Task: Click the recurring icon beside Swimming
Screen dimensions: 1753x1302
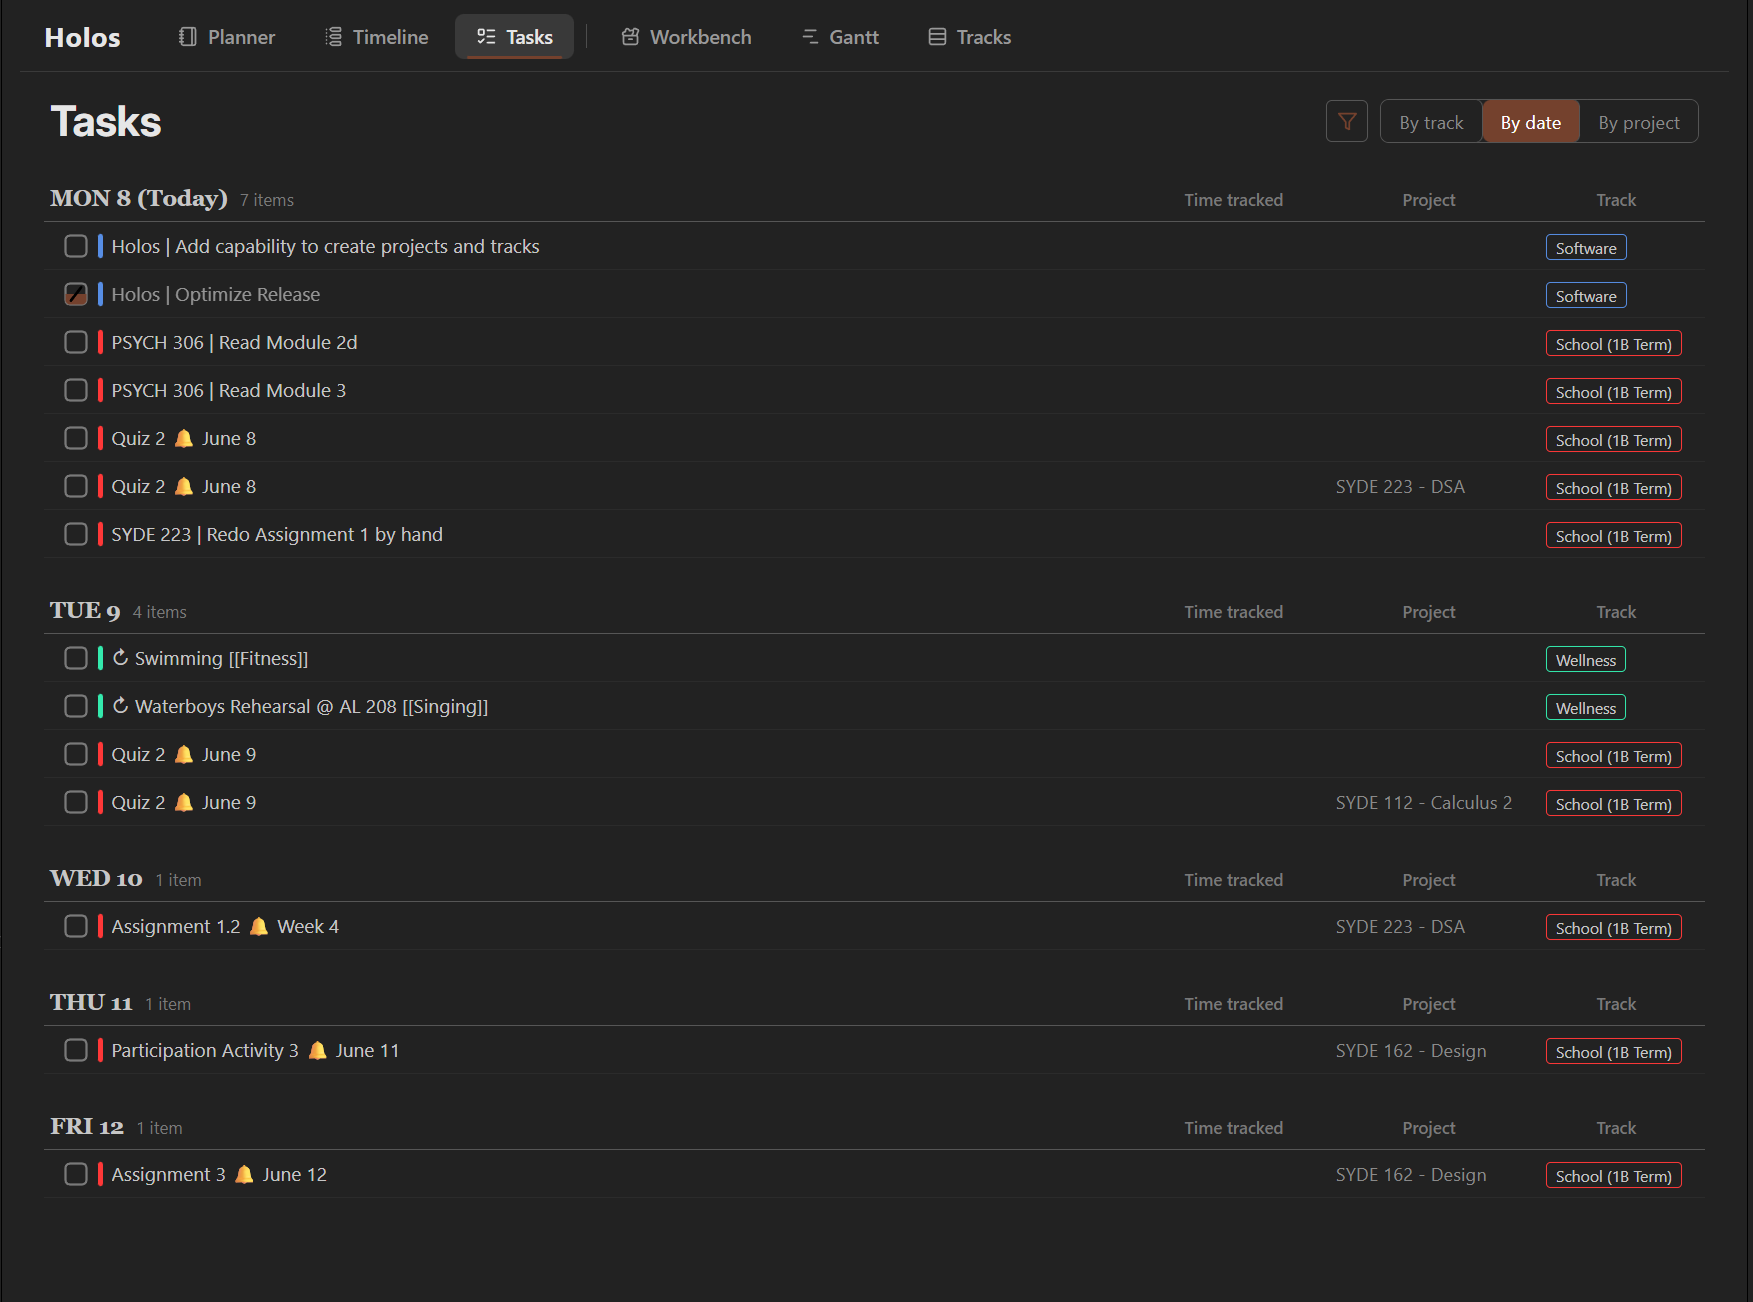Action: pyautogui.click(x=120, y=658)
